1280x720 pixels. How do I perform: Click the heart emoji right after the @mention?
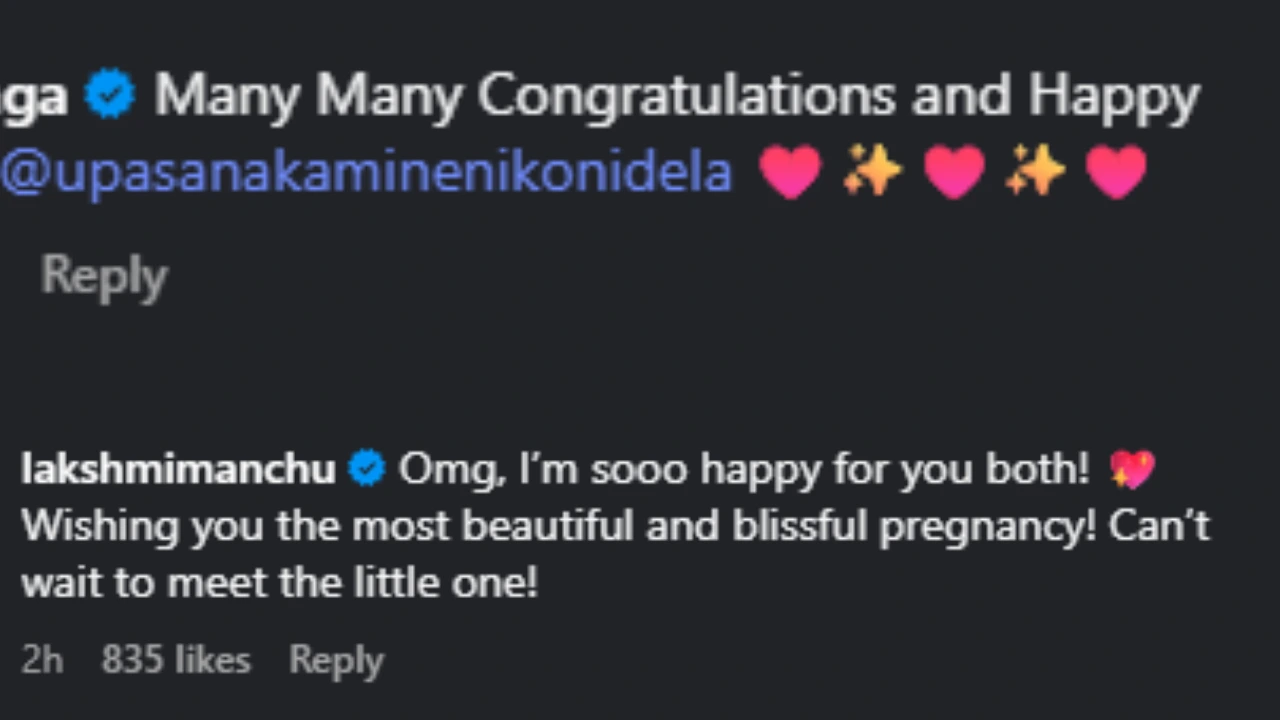[790, 172]
